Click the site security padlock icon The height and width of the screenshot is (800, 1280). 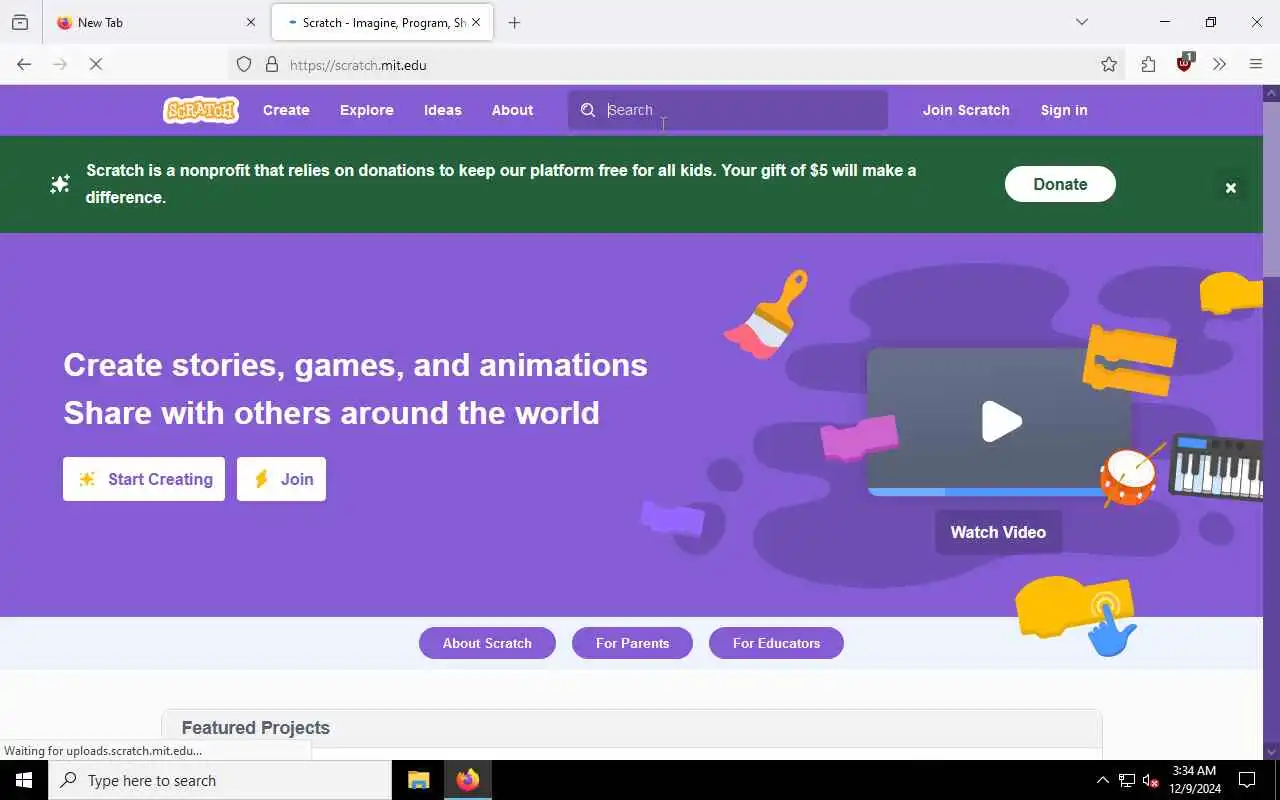pos(271,65)
